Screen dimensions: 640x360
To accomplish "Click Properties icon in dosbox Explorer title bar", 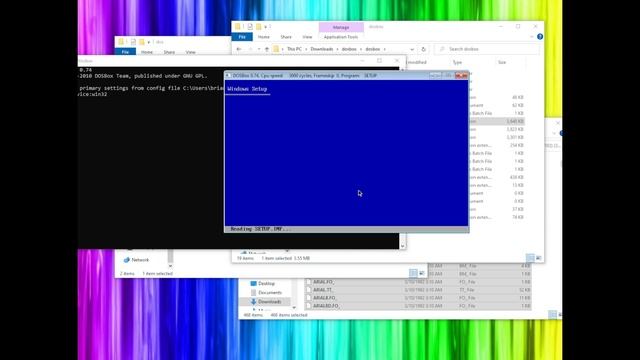I will pyautogui.click(x=250, y=27).
